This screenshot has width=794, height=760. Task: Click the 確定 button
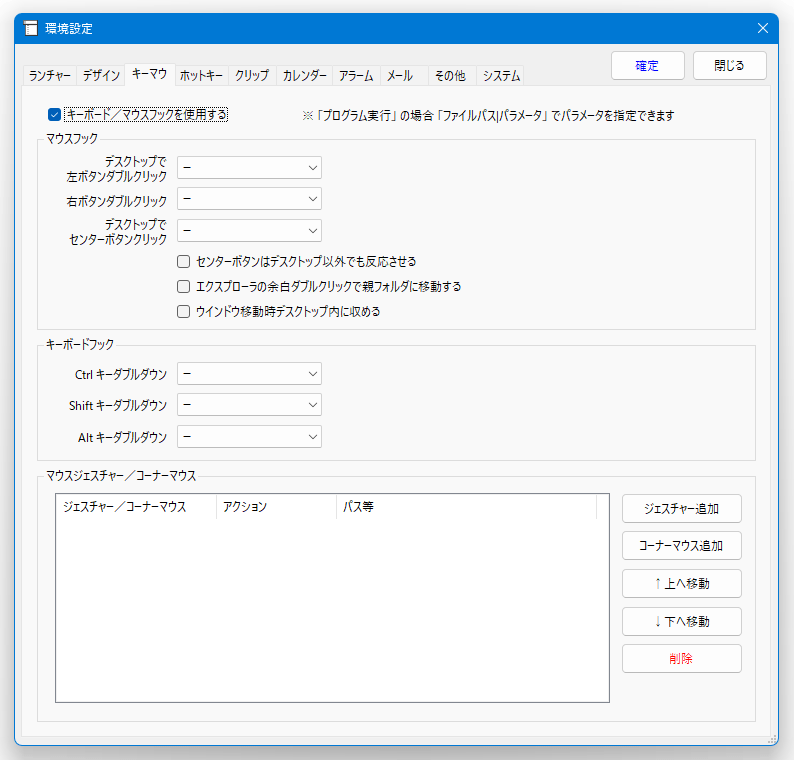[x=648, y=65]
